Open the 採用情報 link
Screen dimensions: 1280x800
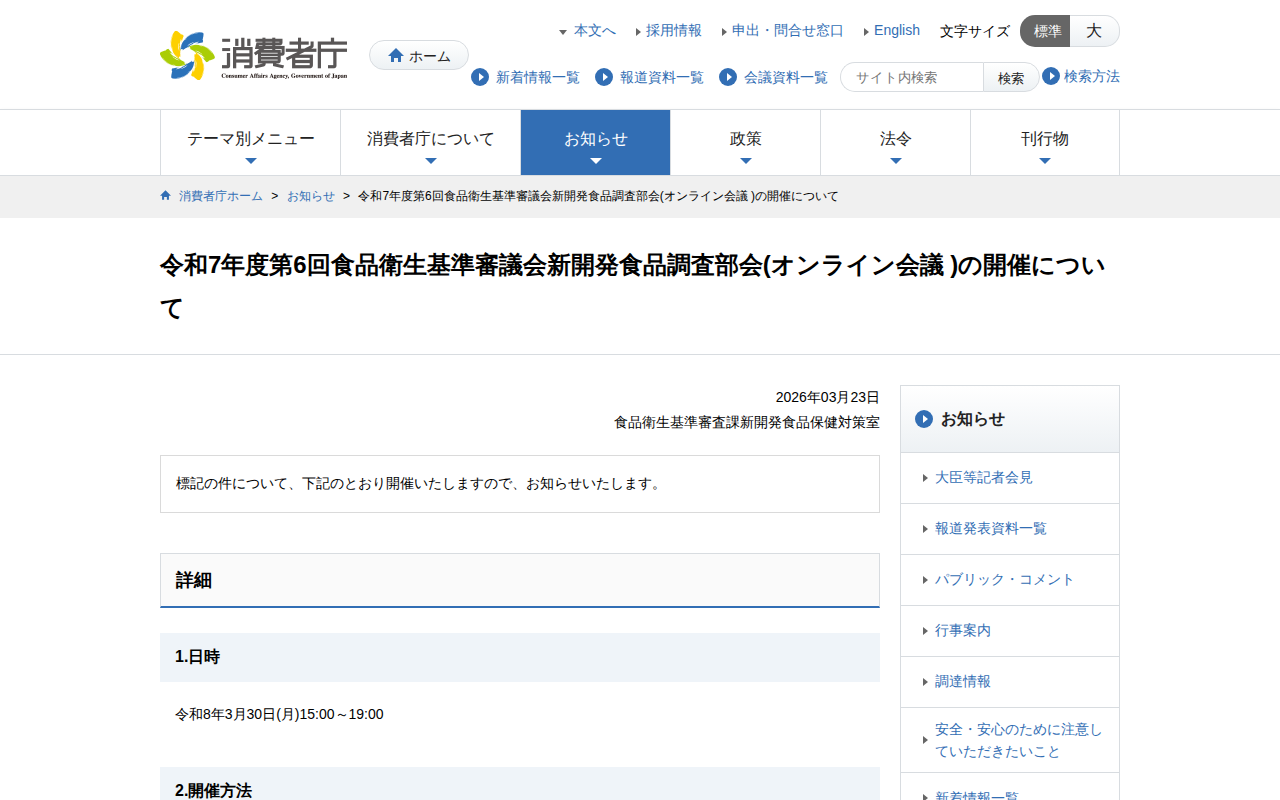coord(674,31)
